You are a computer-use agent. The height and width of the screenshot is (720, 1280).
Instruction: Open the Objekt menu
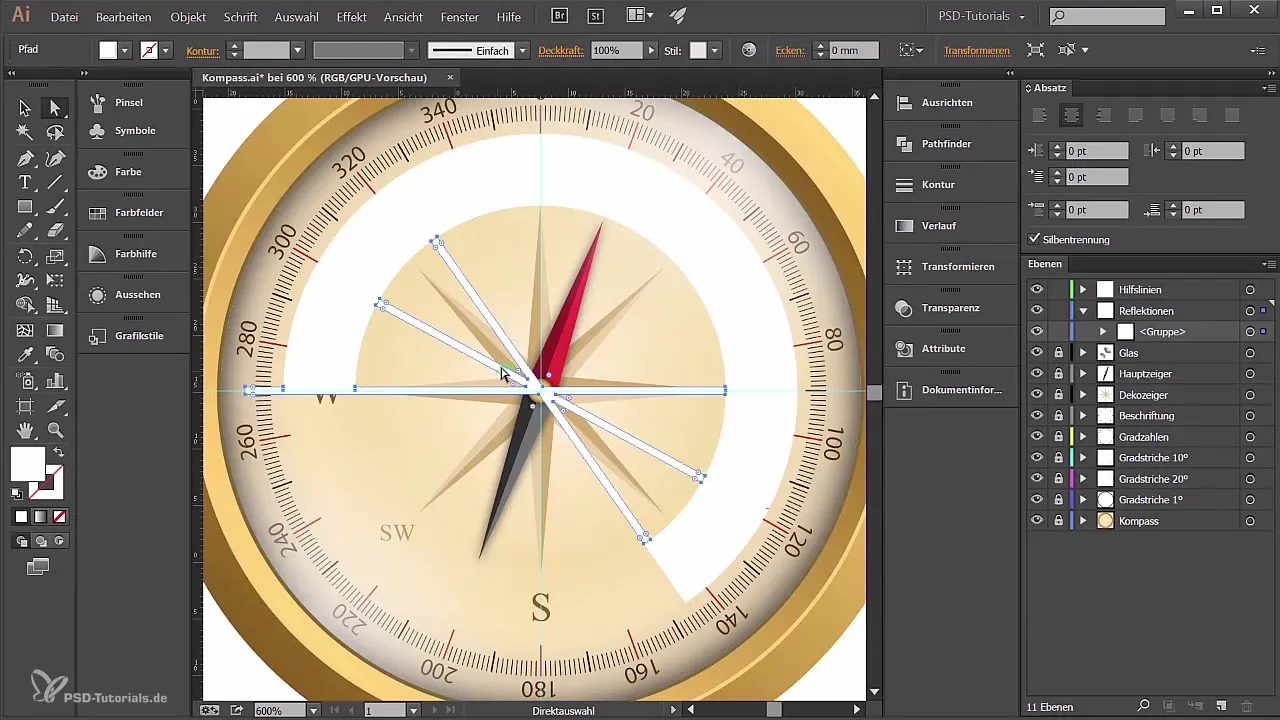[189, 17]
